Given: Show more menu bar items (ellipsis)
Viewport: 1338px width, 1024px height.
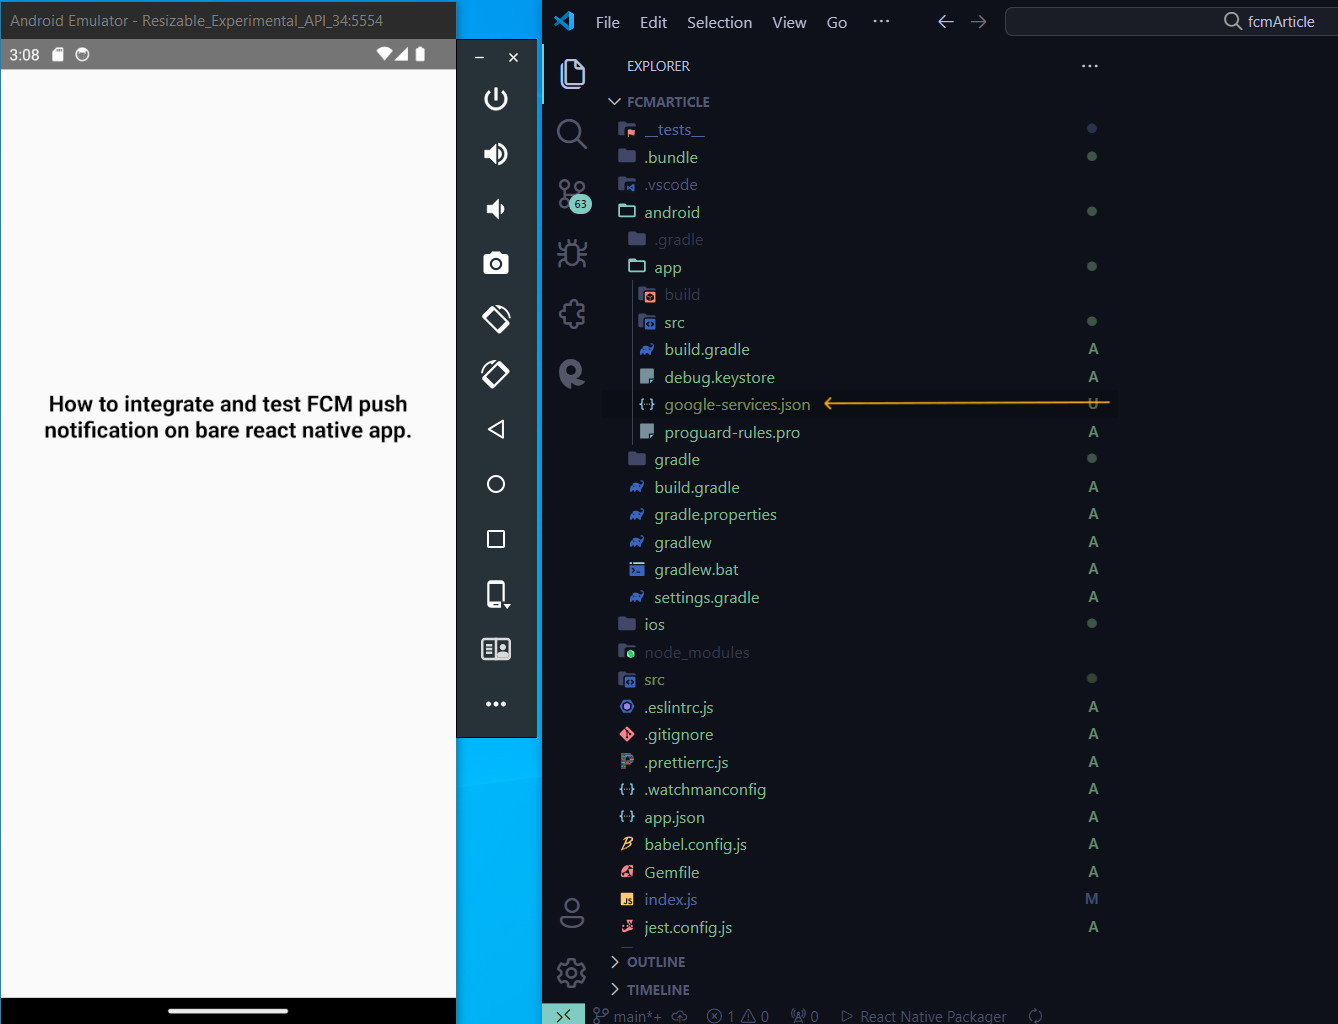Looking at the screenshot, I should tap(881, 21).
